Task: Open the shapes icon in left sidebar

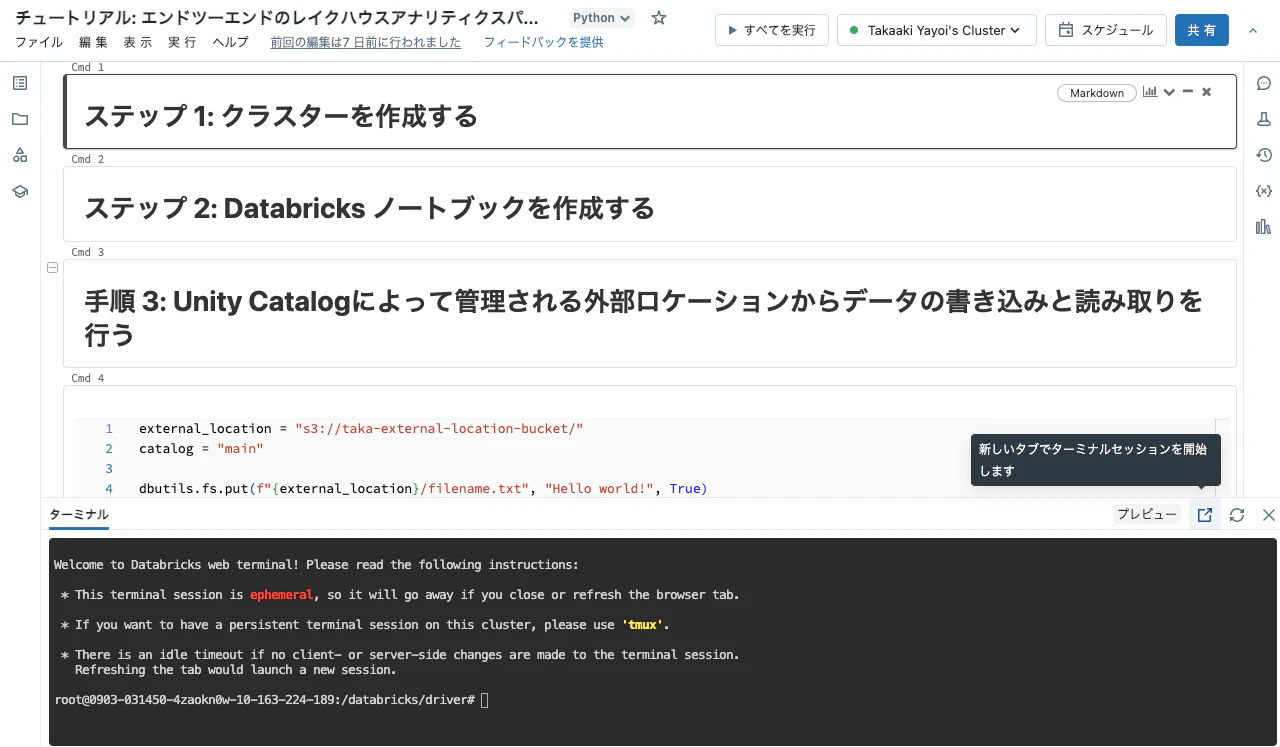Action: (x=20, y=155)
